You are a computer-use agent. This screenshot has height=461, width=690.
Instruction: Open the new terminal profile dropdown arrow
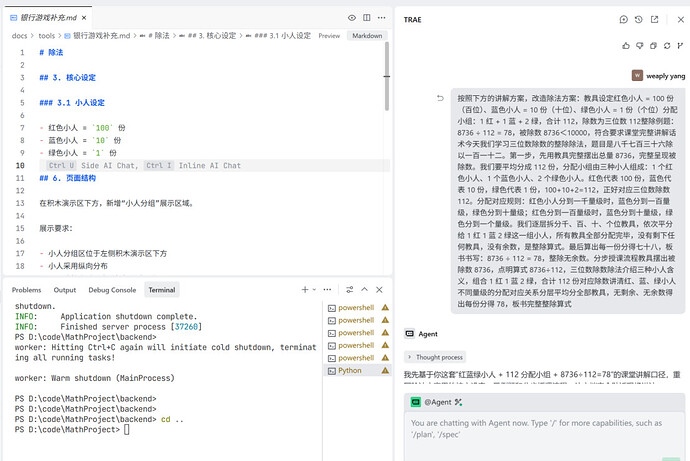click(x=314, y=289)
